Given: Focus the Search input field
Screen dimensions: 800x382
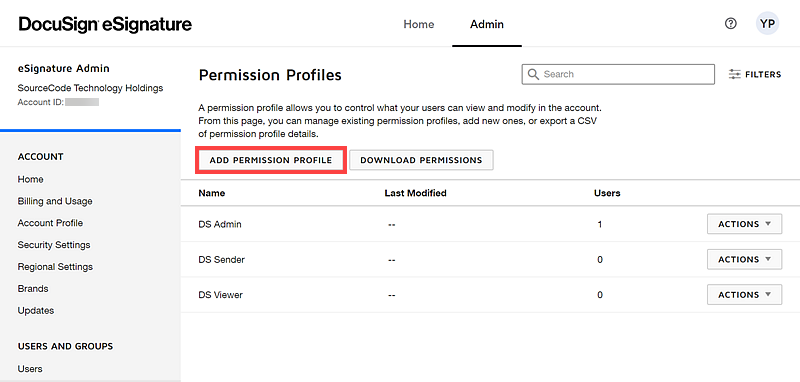Looking at the screenshot, I should coord(618,74).
